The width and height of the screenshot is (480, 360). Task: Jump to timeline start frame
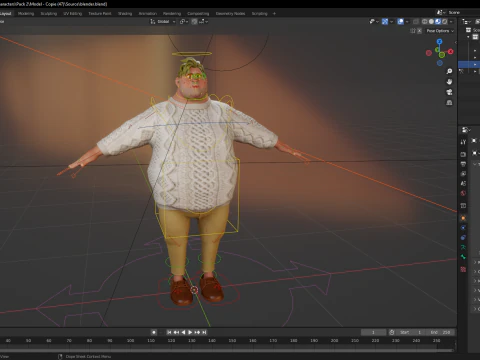pos(169,332)
